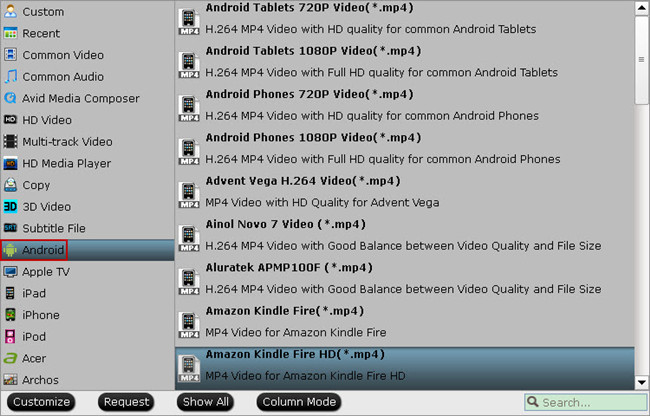Choose the Common Audio category
This screenshot has width=650, height=416.
point(87,76)
